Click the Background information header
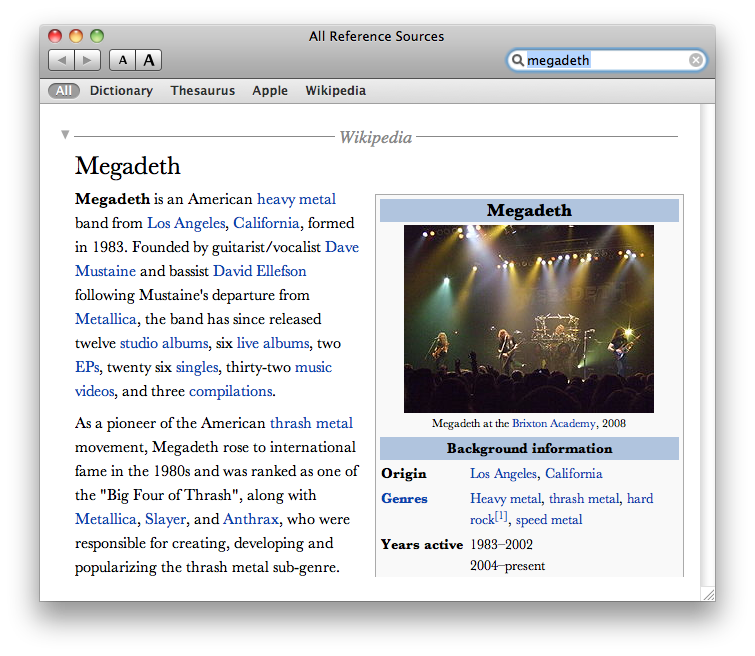The width and height of the screenshot is (755, 656). tap(529, 448)
